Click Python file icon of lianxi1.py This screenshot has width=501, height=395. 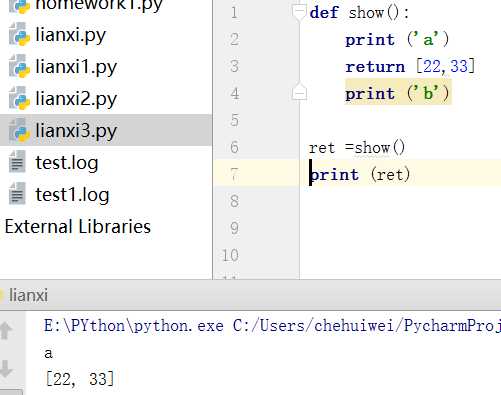pyautogui.click(x=19, y=66)
